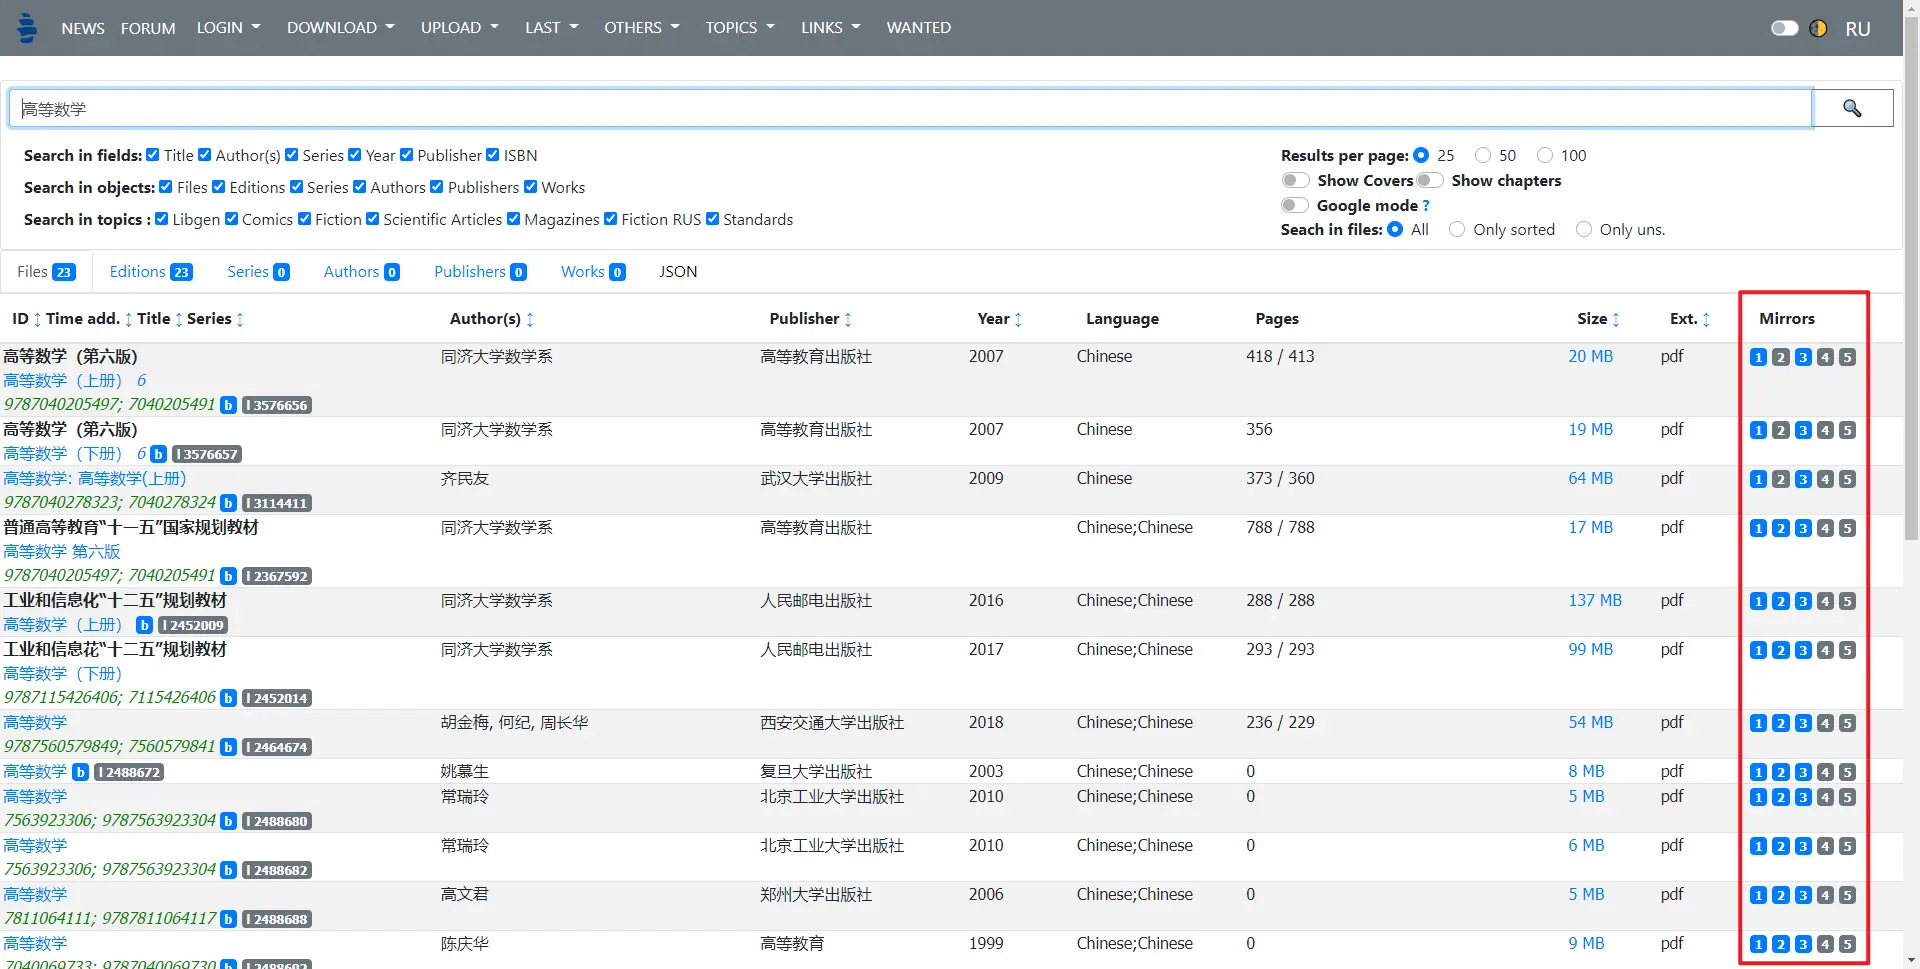Sort results by Size arrows
Image resolution: width=1920 pixels, height=969 pixels.
click(1616, 319)
